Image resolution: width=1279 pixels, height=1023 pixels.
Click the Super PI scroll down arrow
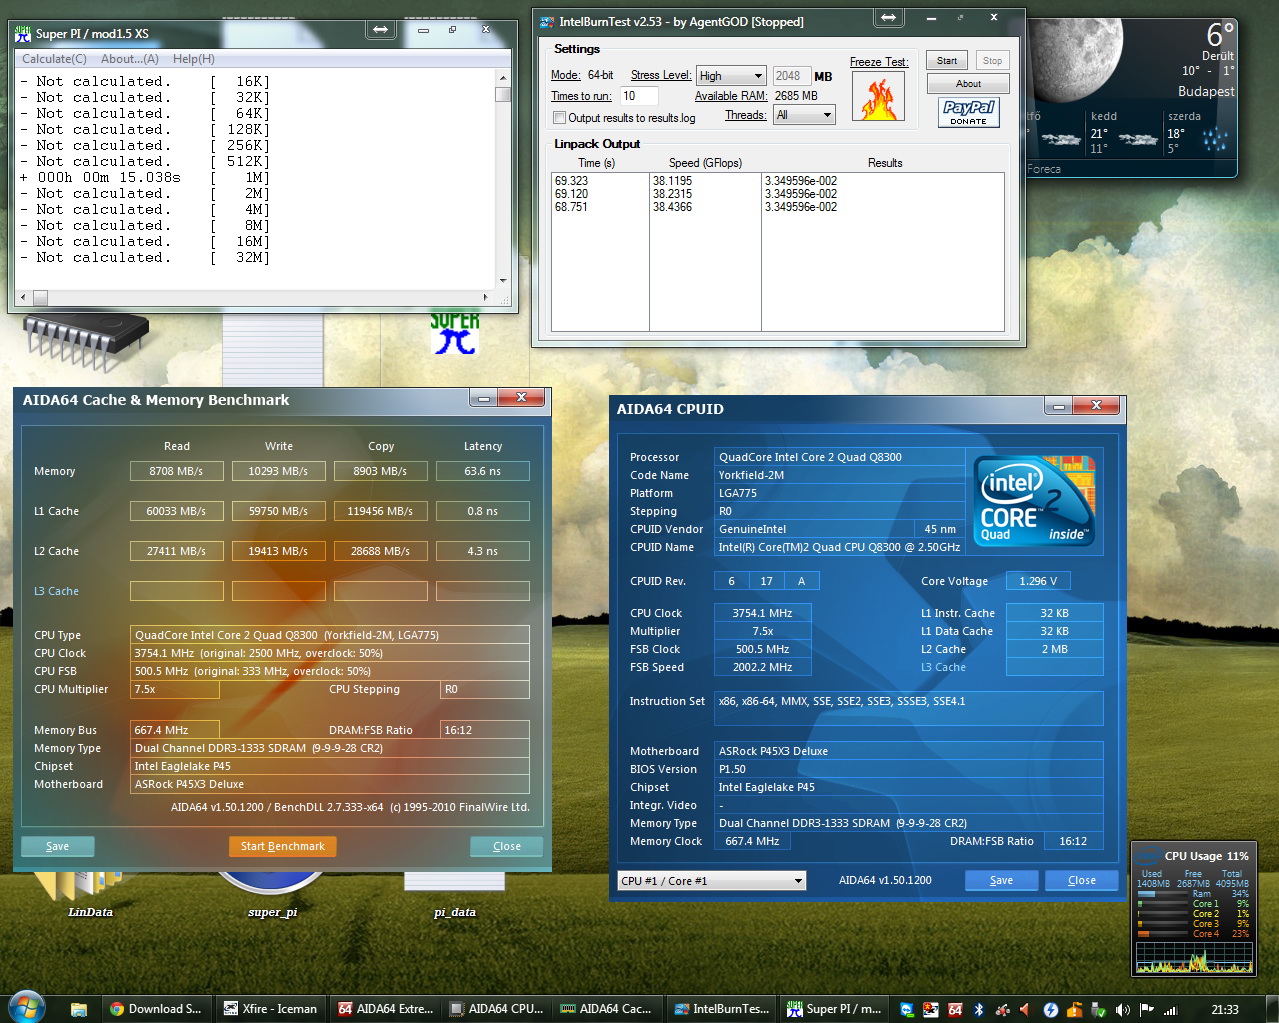(x=503, y=281)
